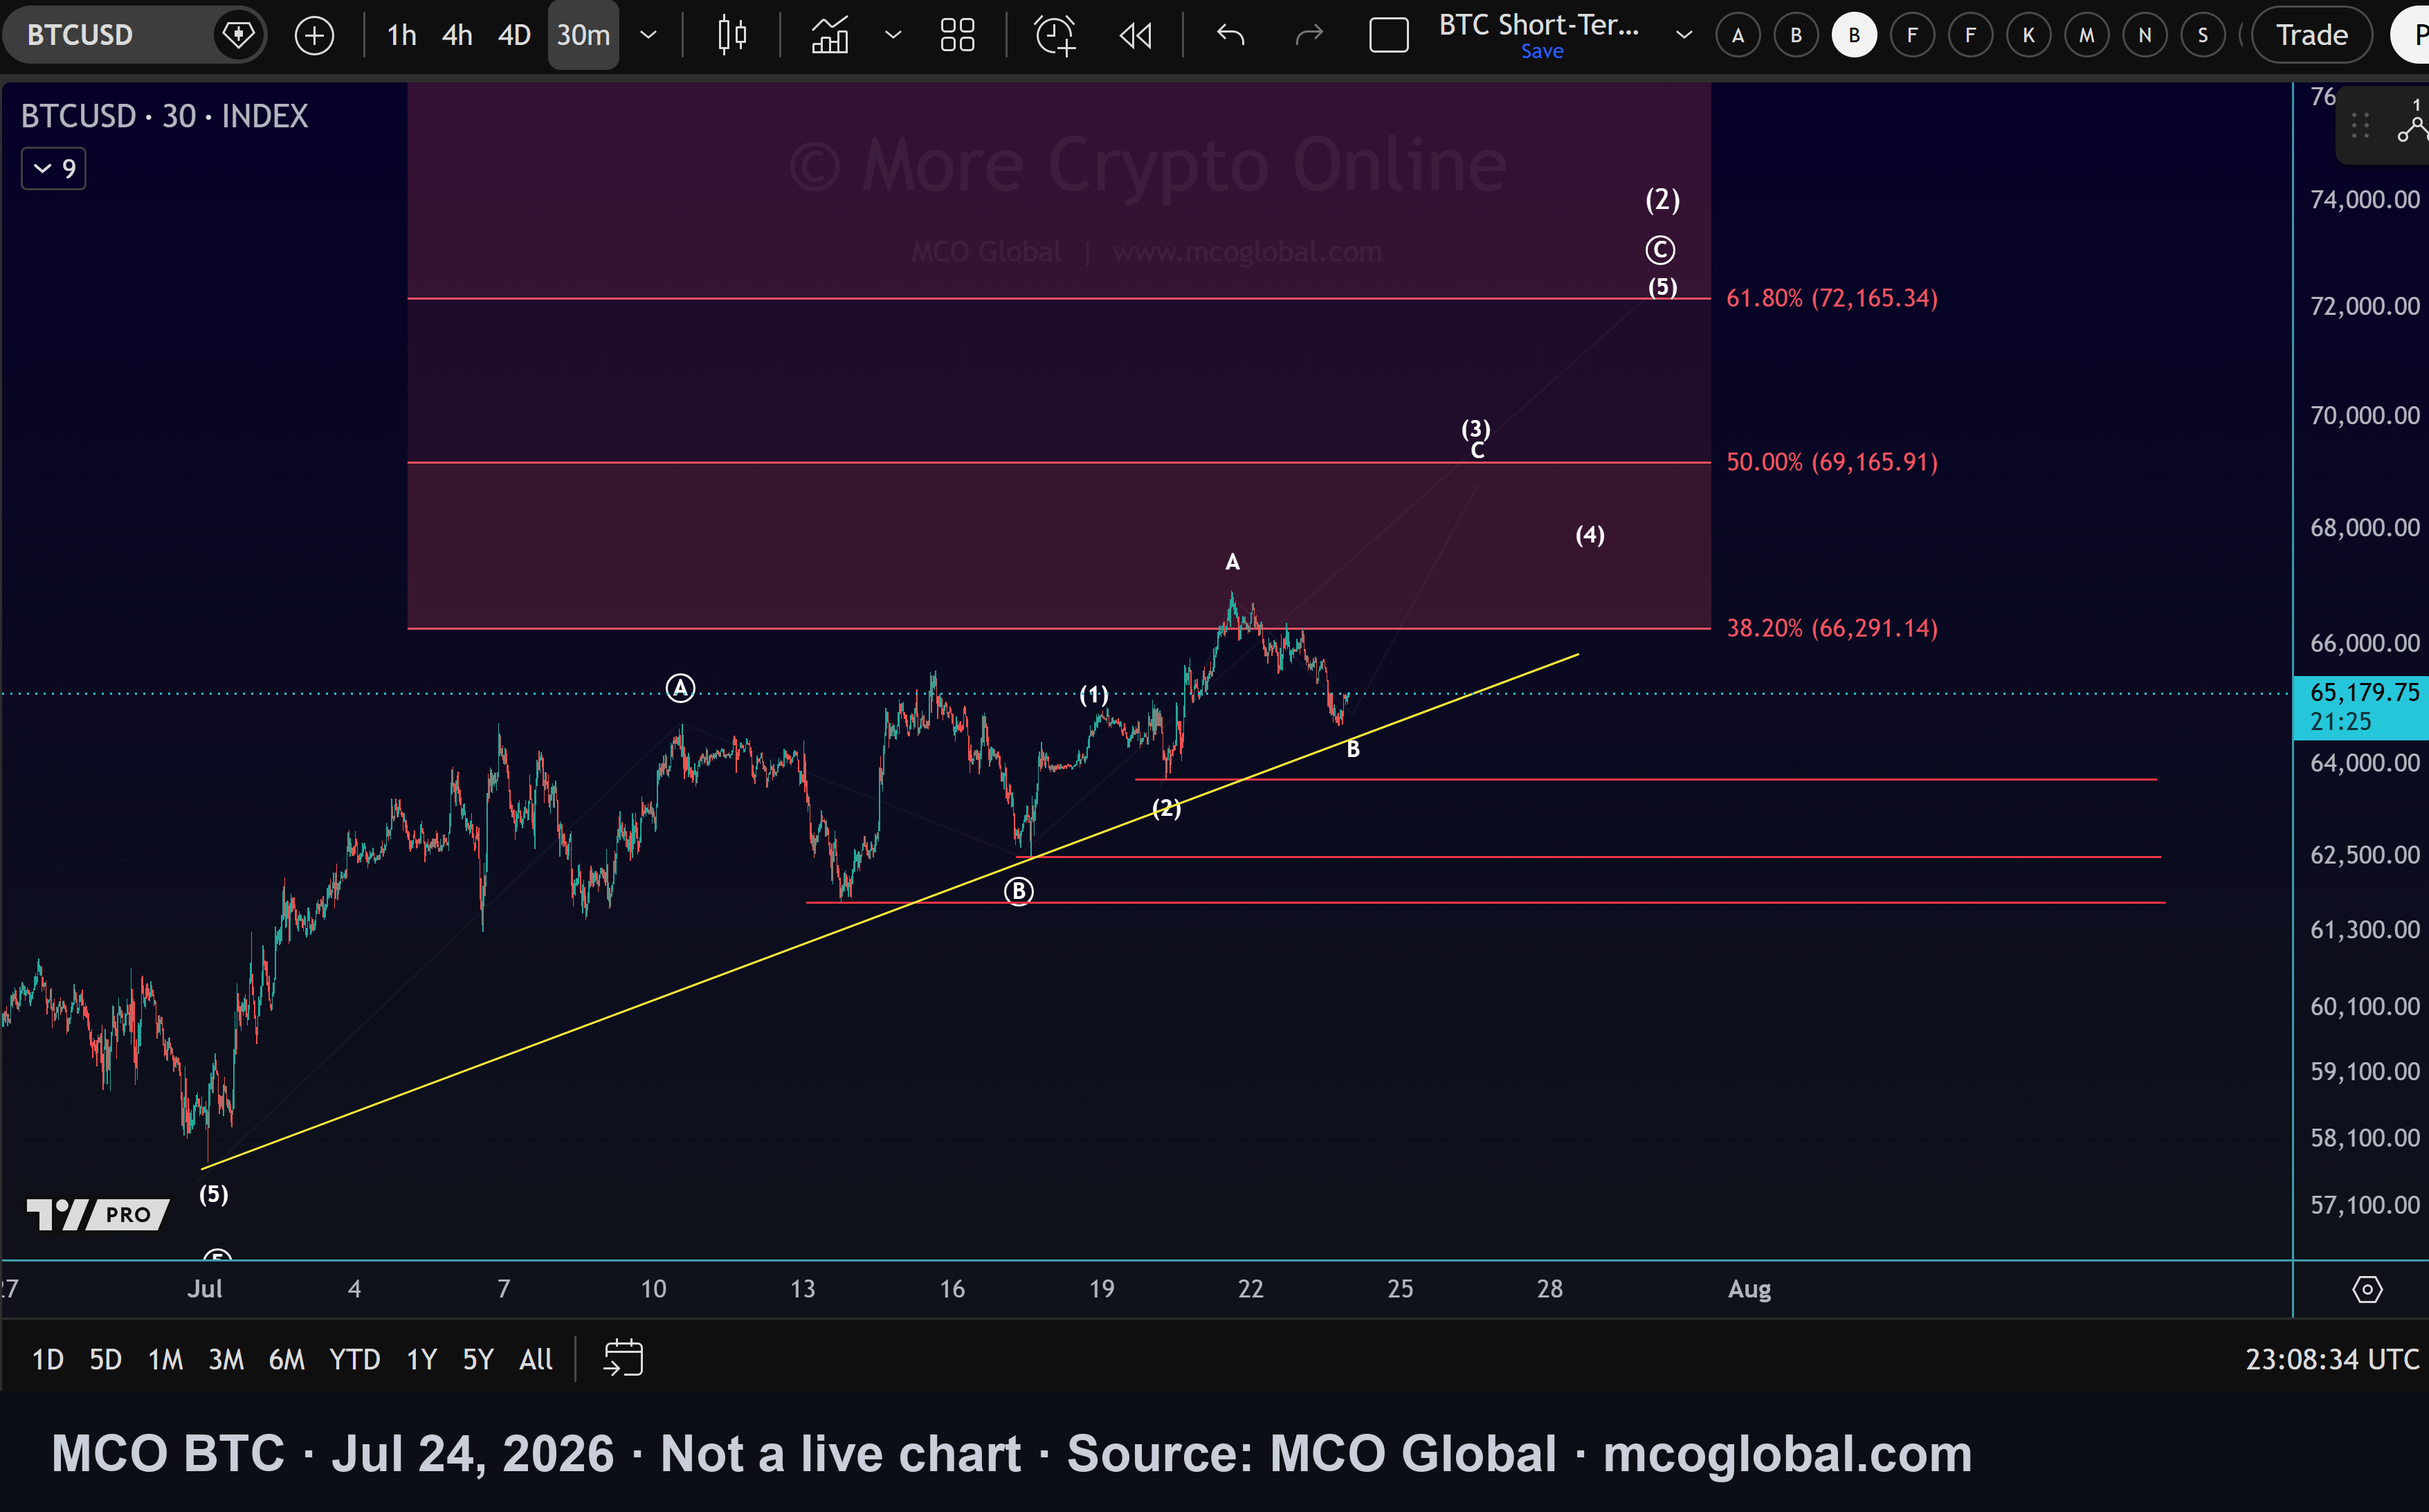Select the circled A layout shortcut
Image resolution: width=2429 pixels, height=1512 pixels.
1738,36
